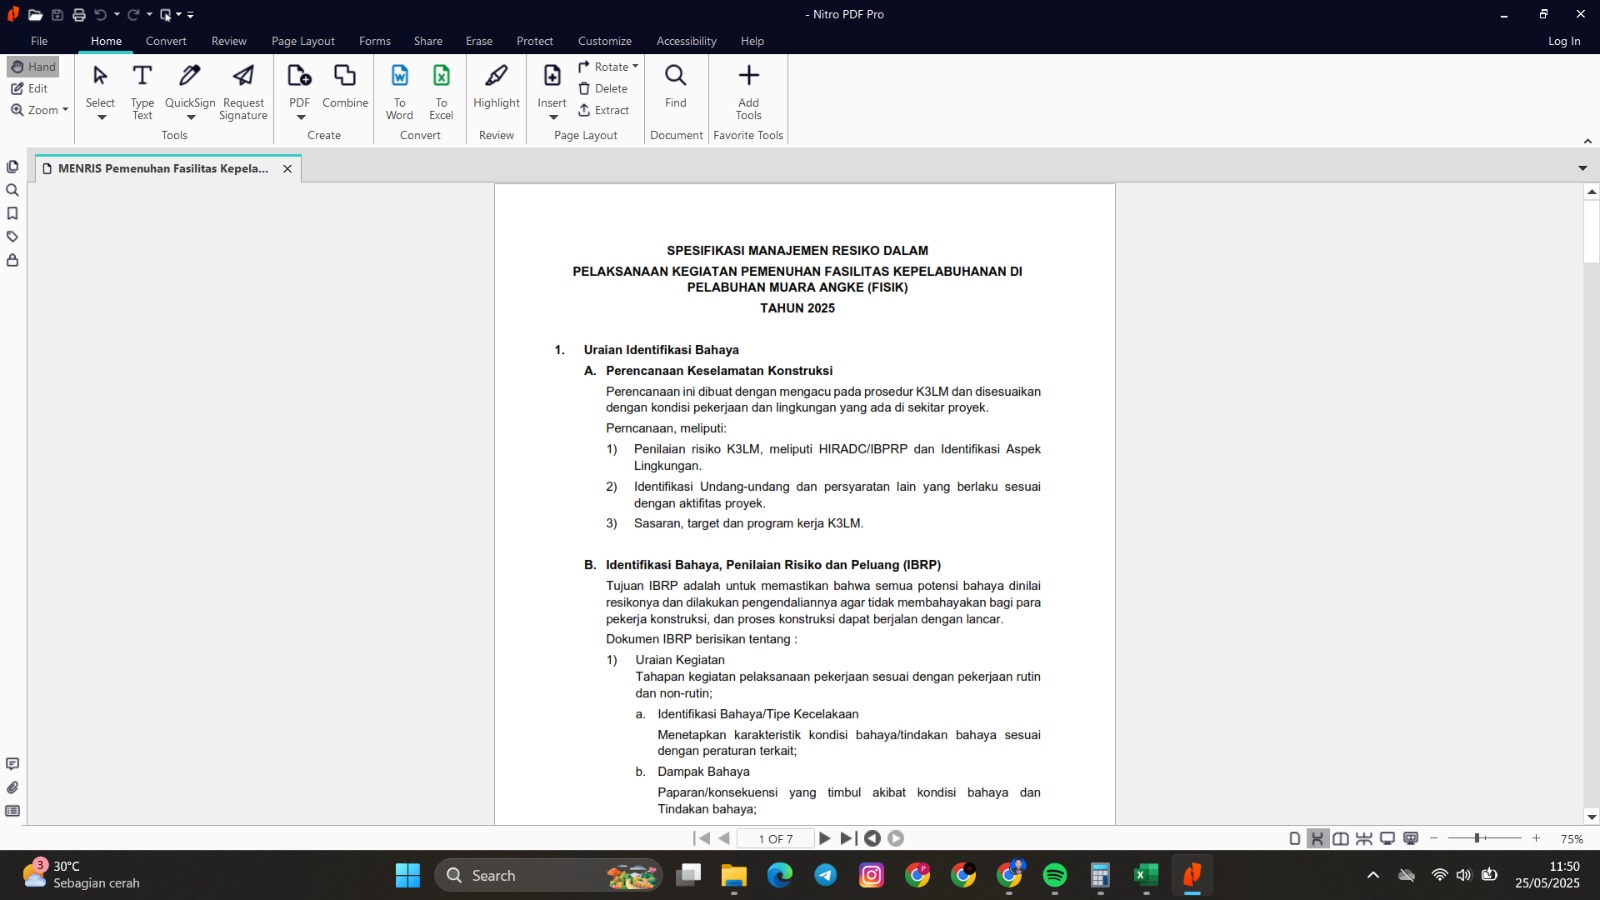Convert PDF using To Word
The image size is (1600, 900).
pyautogui.click(x=399, y=90)
